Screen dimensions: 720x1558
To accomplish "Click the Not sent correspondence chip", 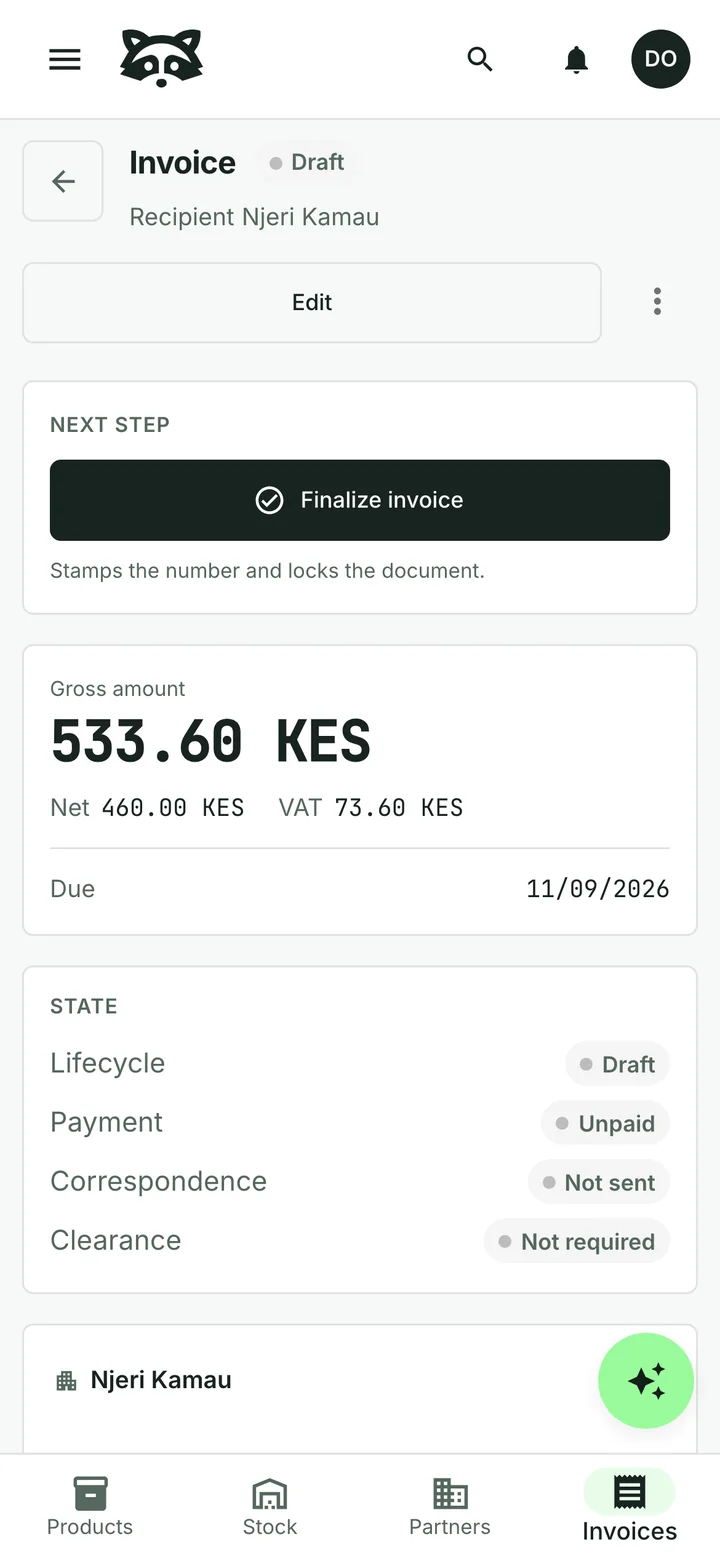I will tap(598, 1182).
